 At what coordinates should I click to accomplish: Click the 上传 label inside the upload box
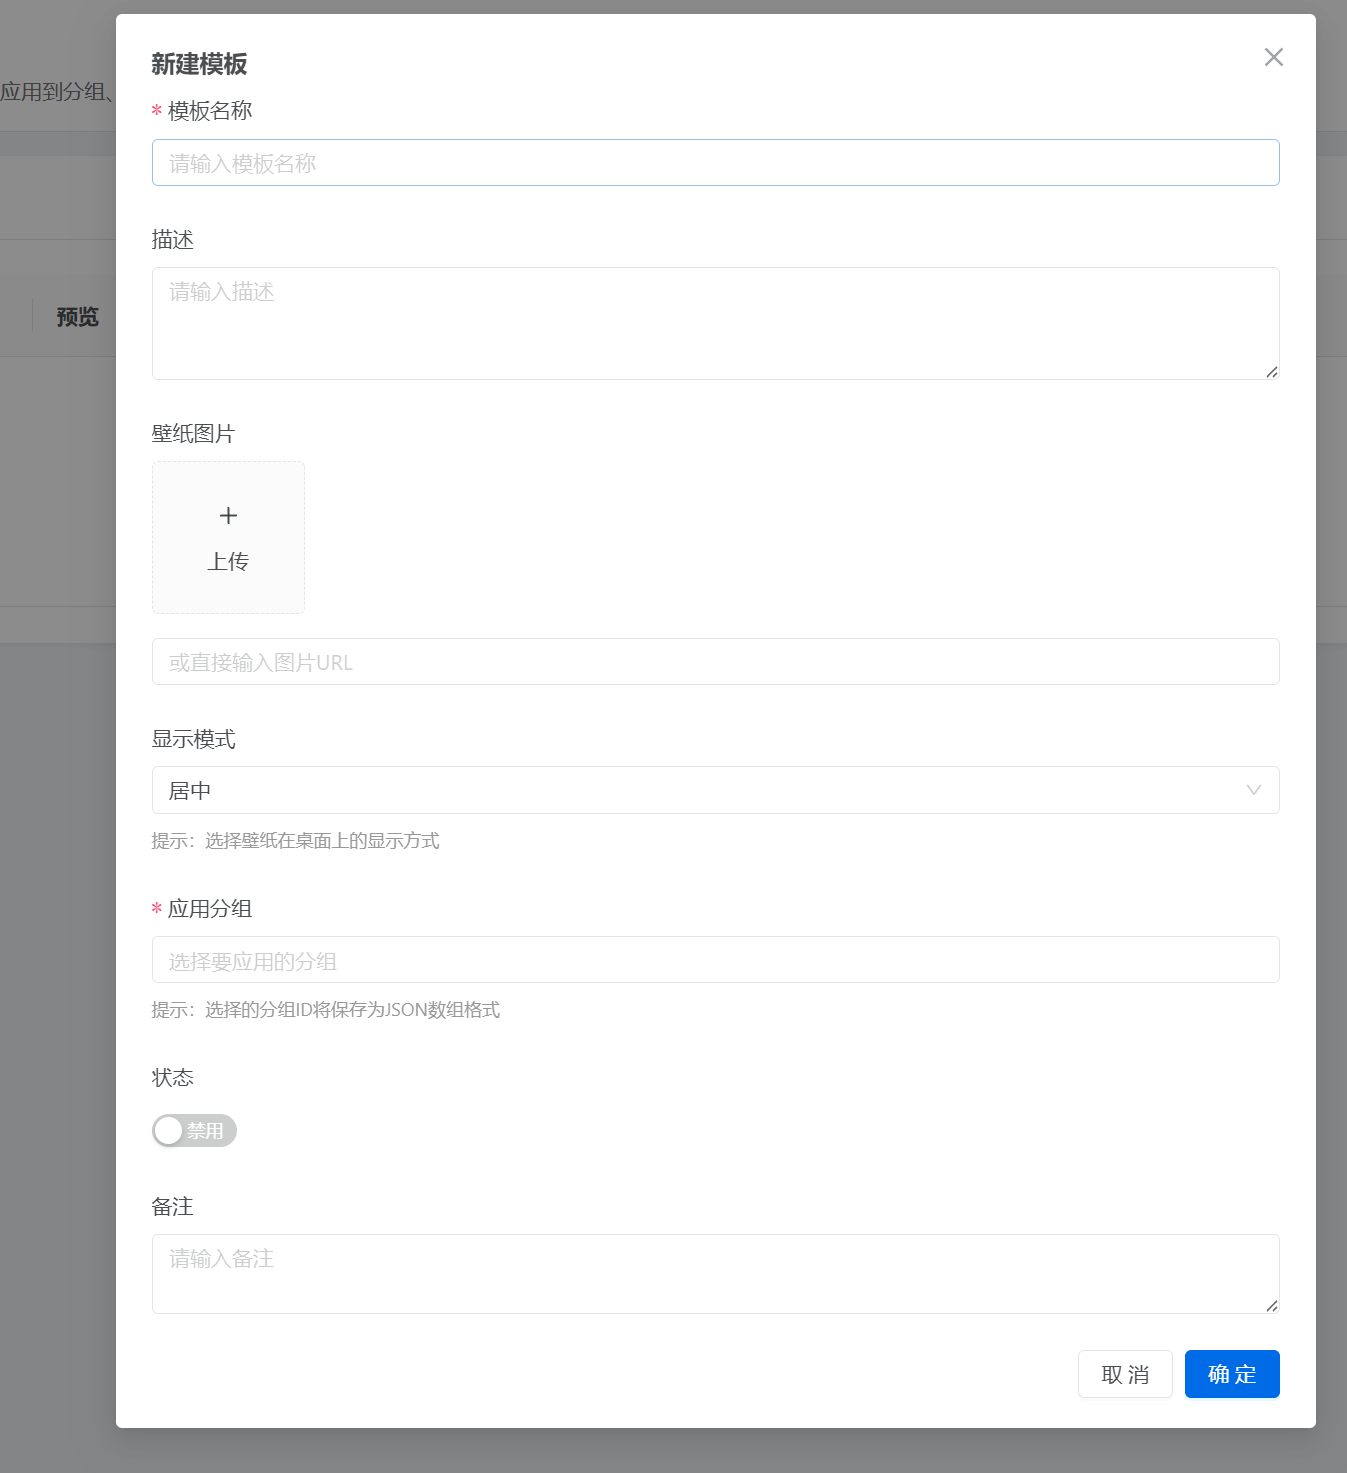click(x=228, y=561)
